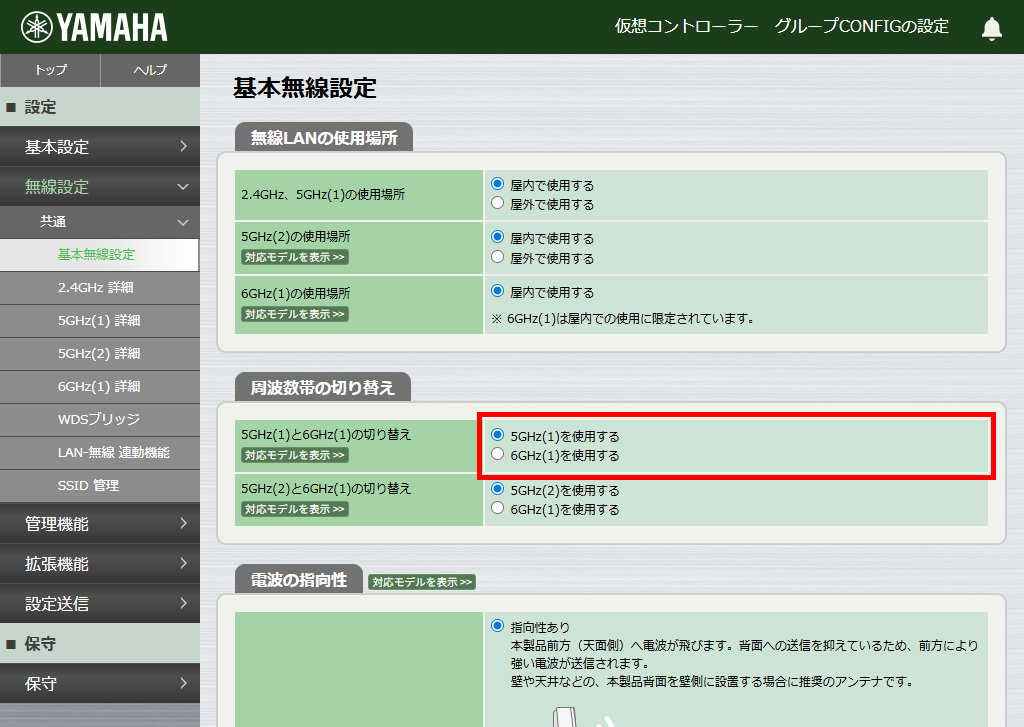1024x727 pixels.
Task: Open SSID 管理 page
Action: point(100,485)
